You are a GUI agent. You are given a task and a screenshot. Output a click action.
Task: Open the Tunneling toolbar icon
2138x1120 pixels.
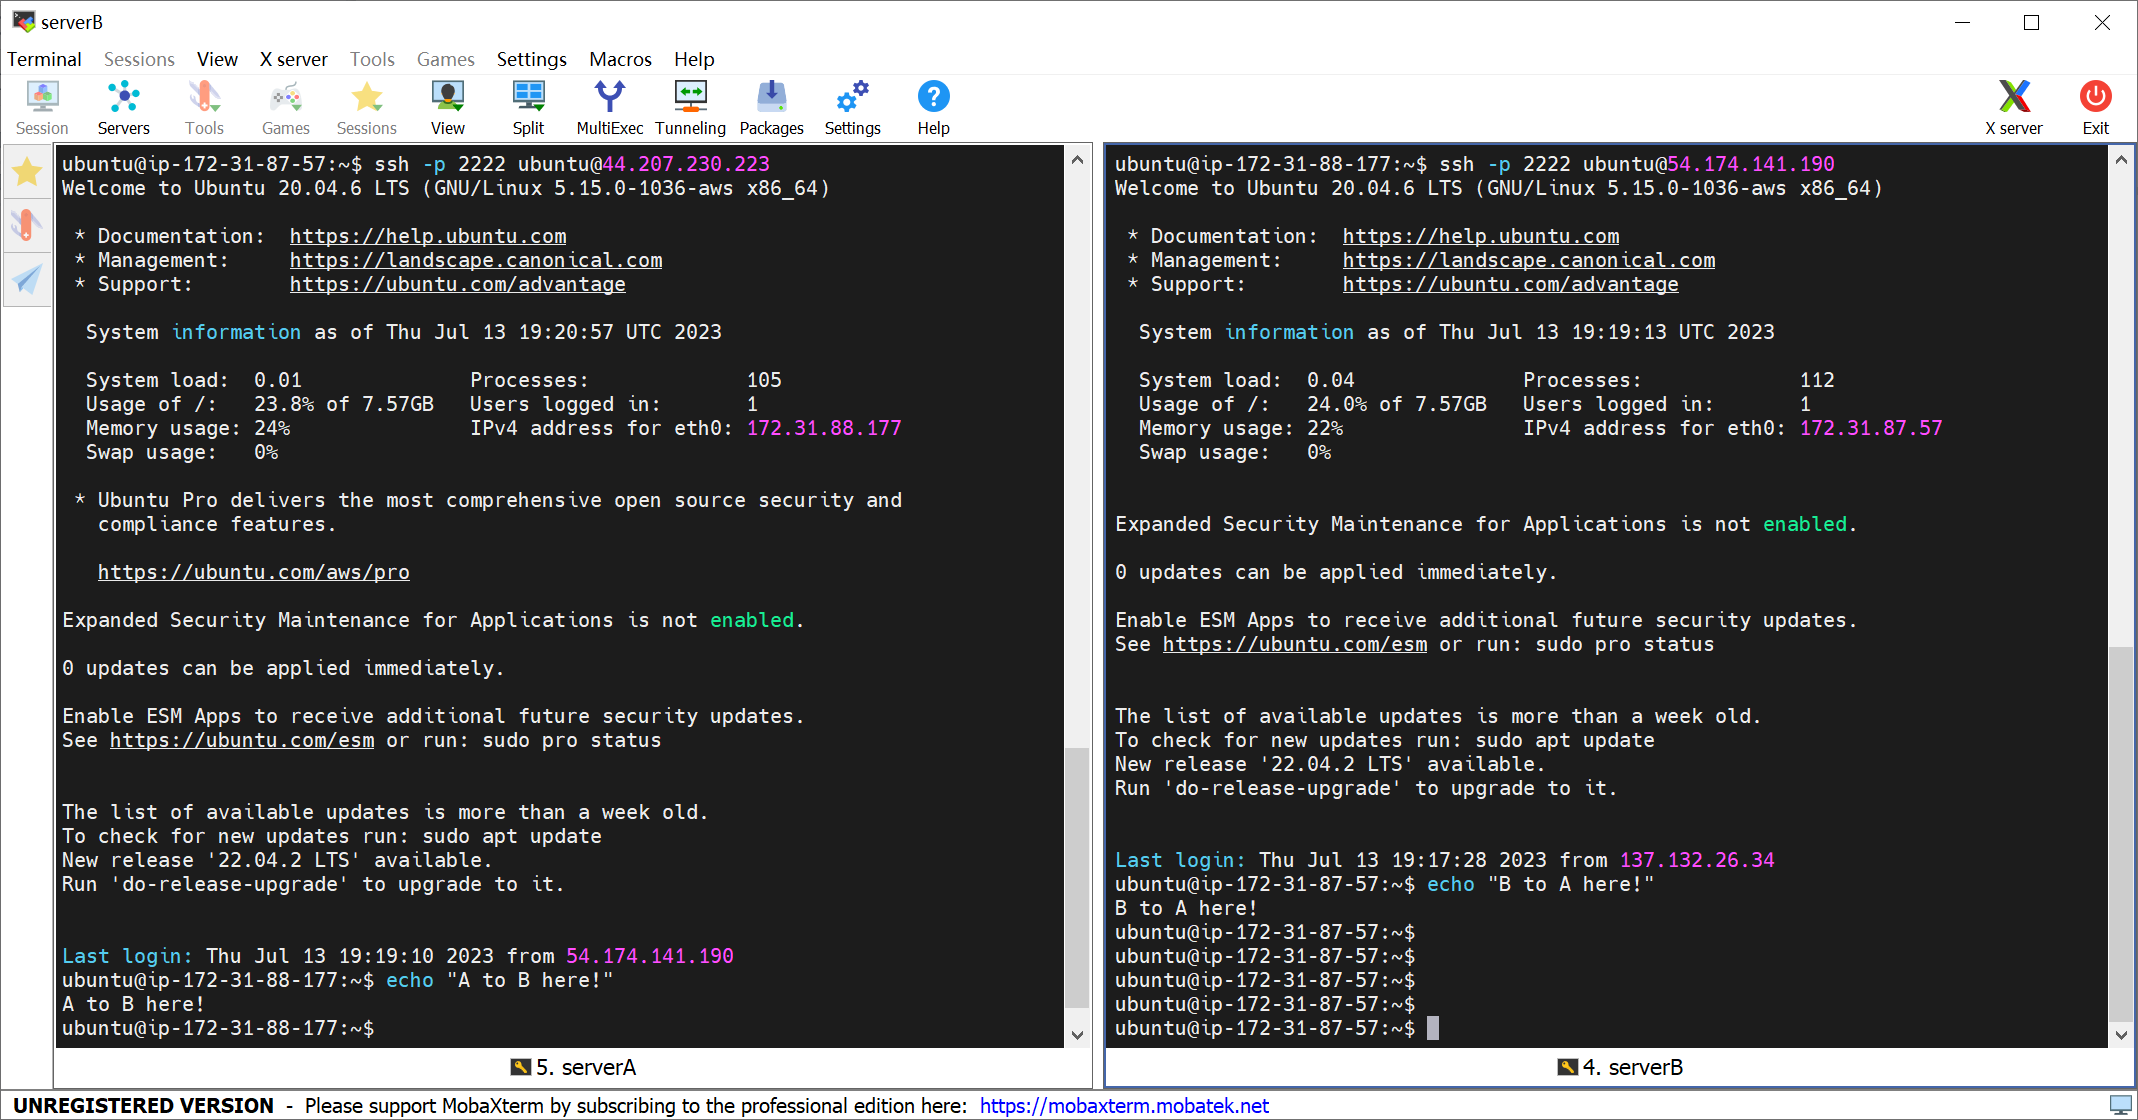point(691,108)
